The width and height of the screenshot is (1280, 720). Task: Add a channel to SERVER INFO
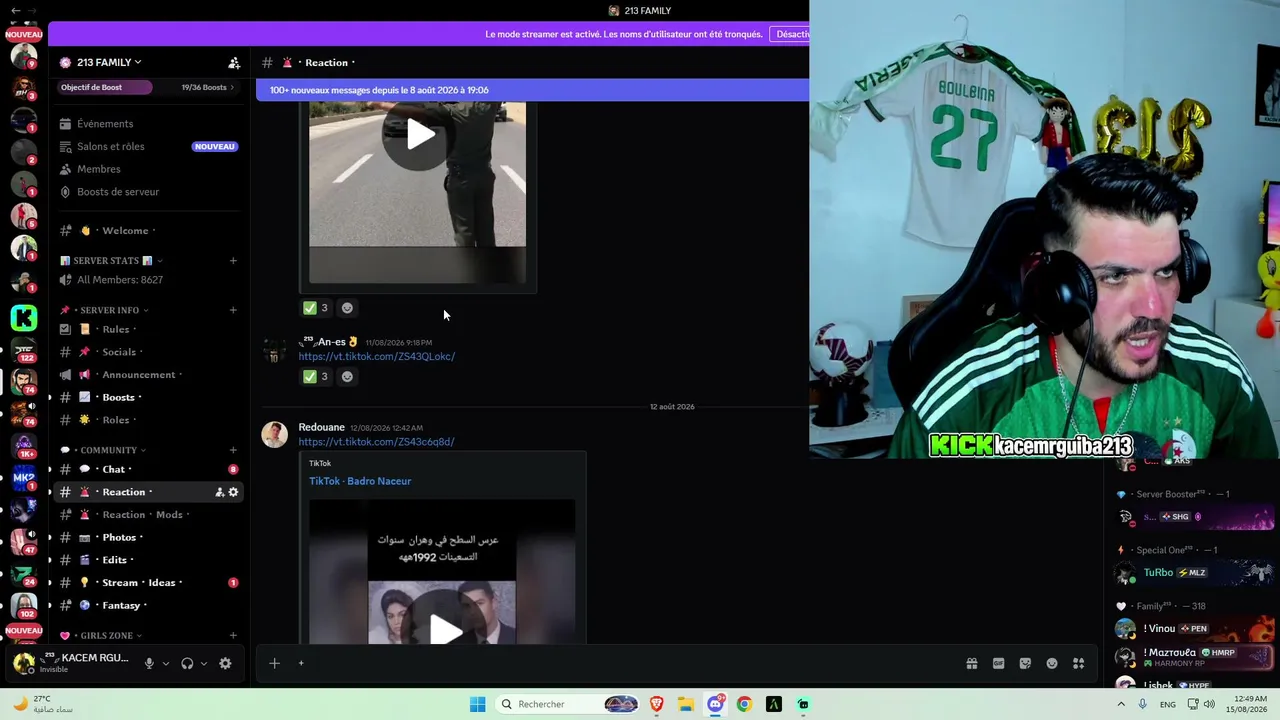233,310
